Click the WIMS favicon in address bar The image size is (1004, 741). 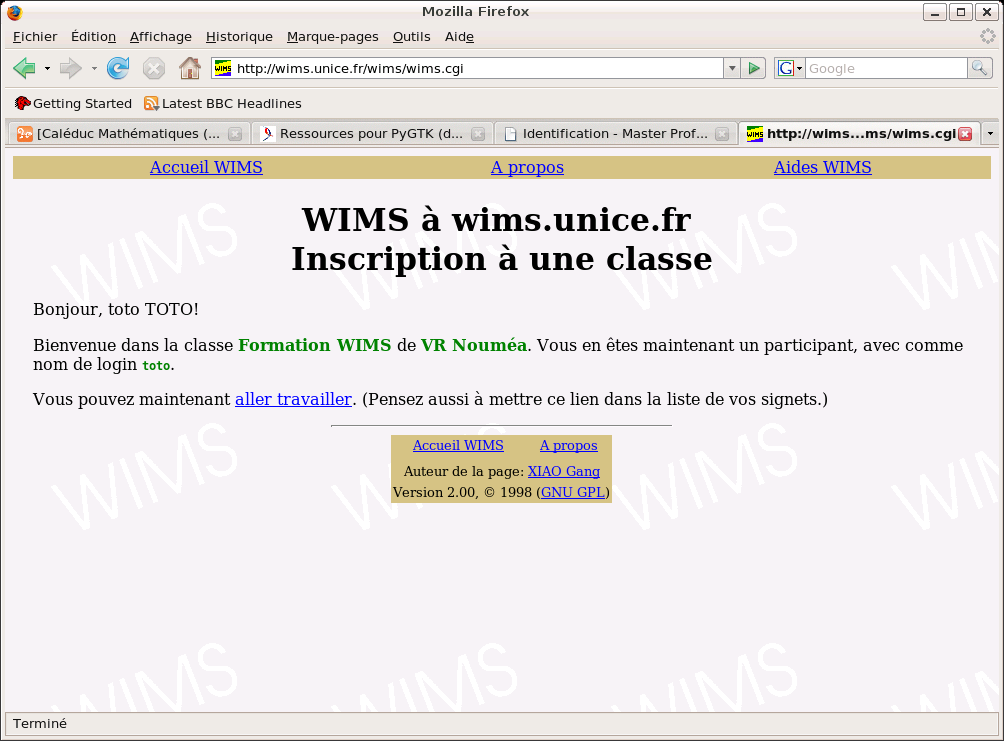point(223,68)
